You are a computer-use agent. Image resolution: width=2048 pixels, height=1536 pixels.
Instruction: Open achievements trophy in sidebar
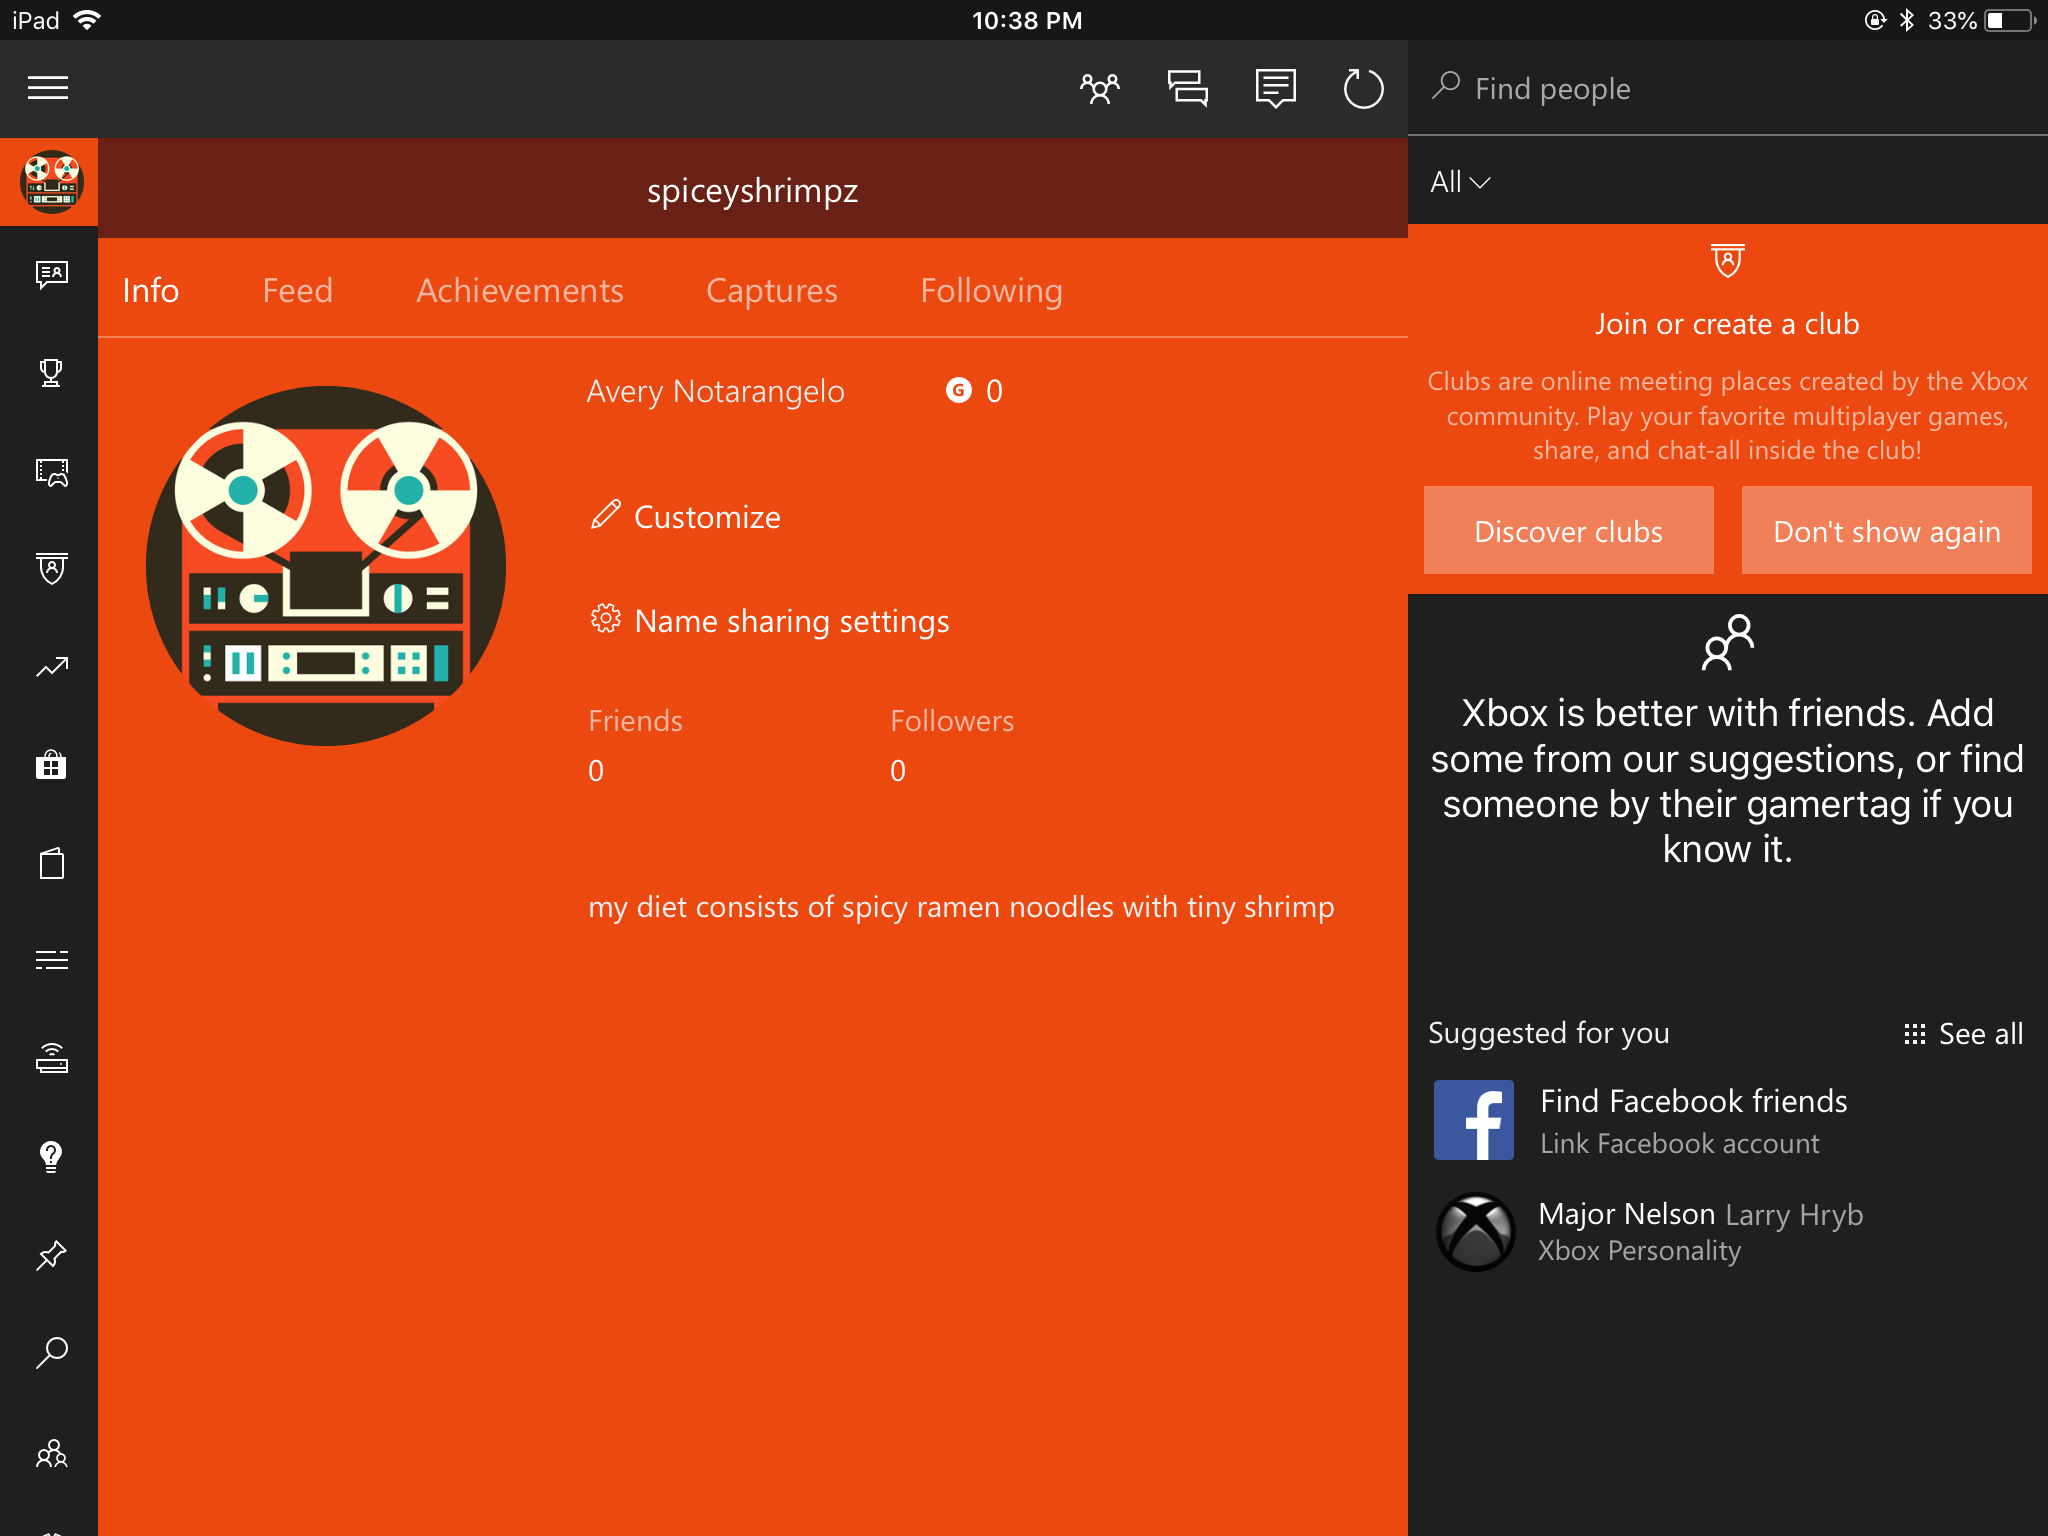pyautogui.click(x=51, y=373)
